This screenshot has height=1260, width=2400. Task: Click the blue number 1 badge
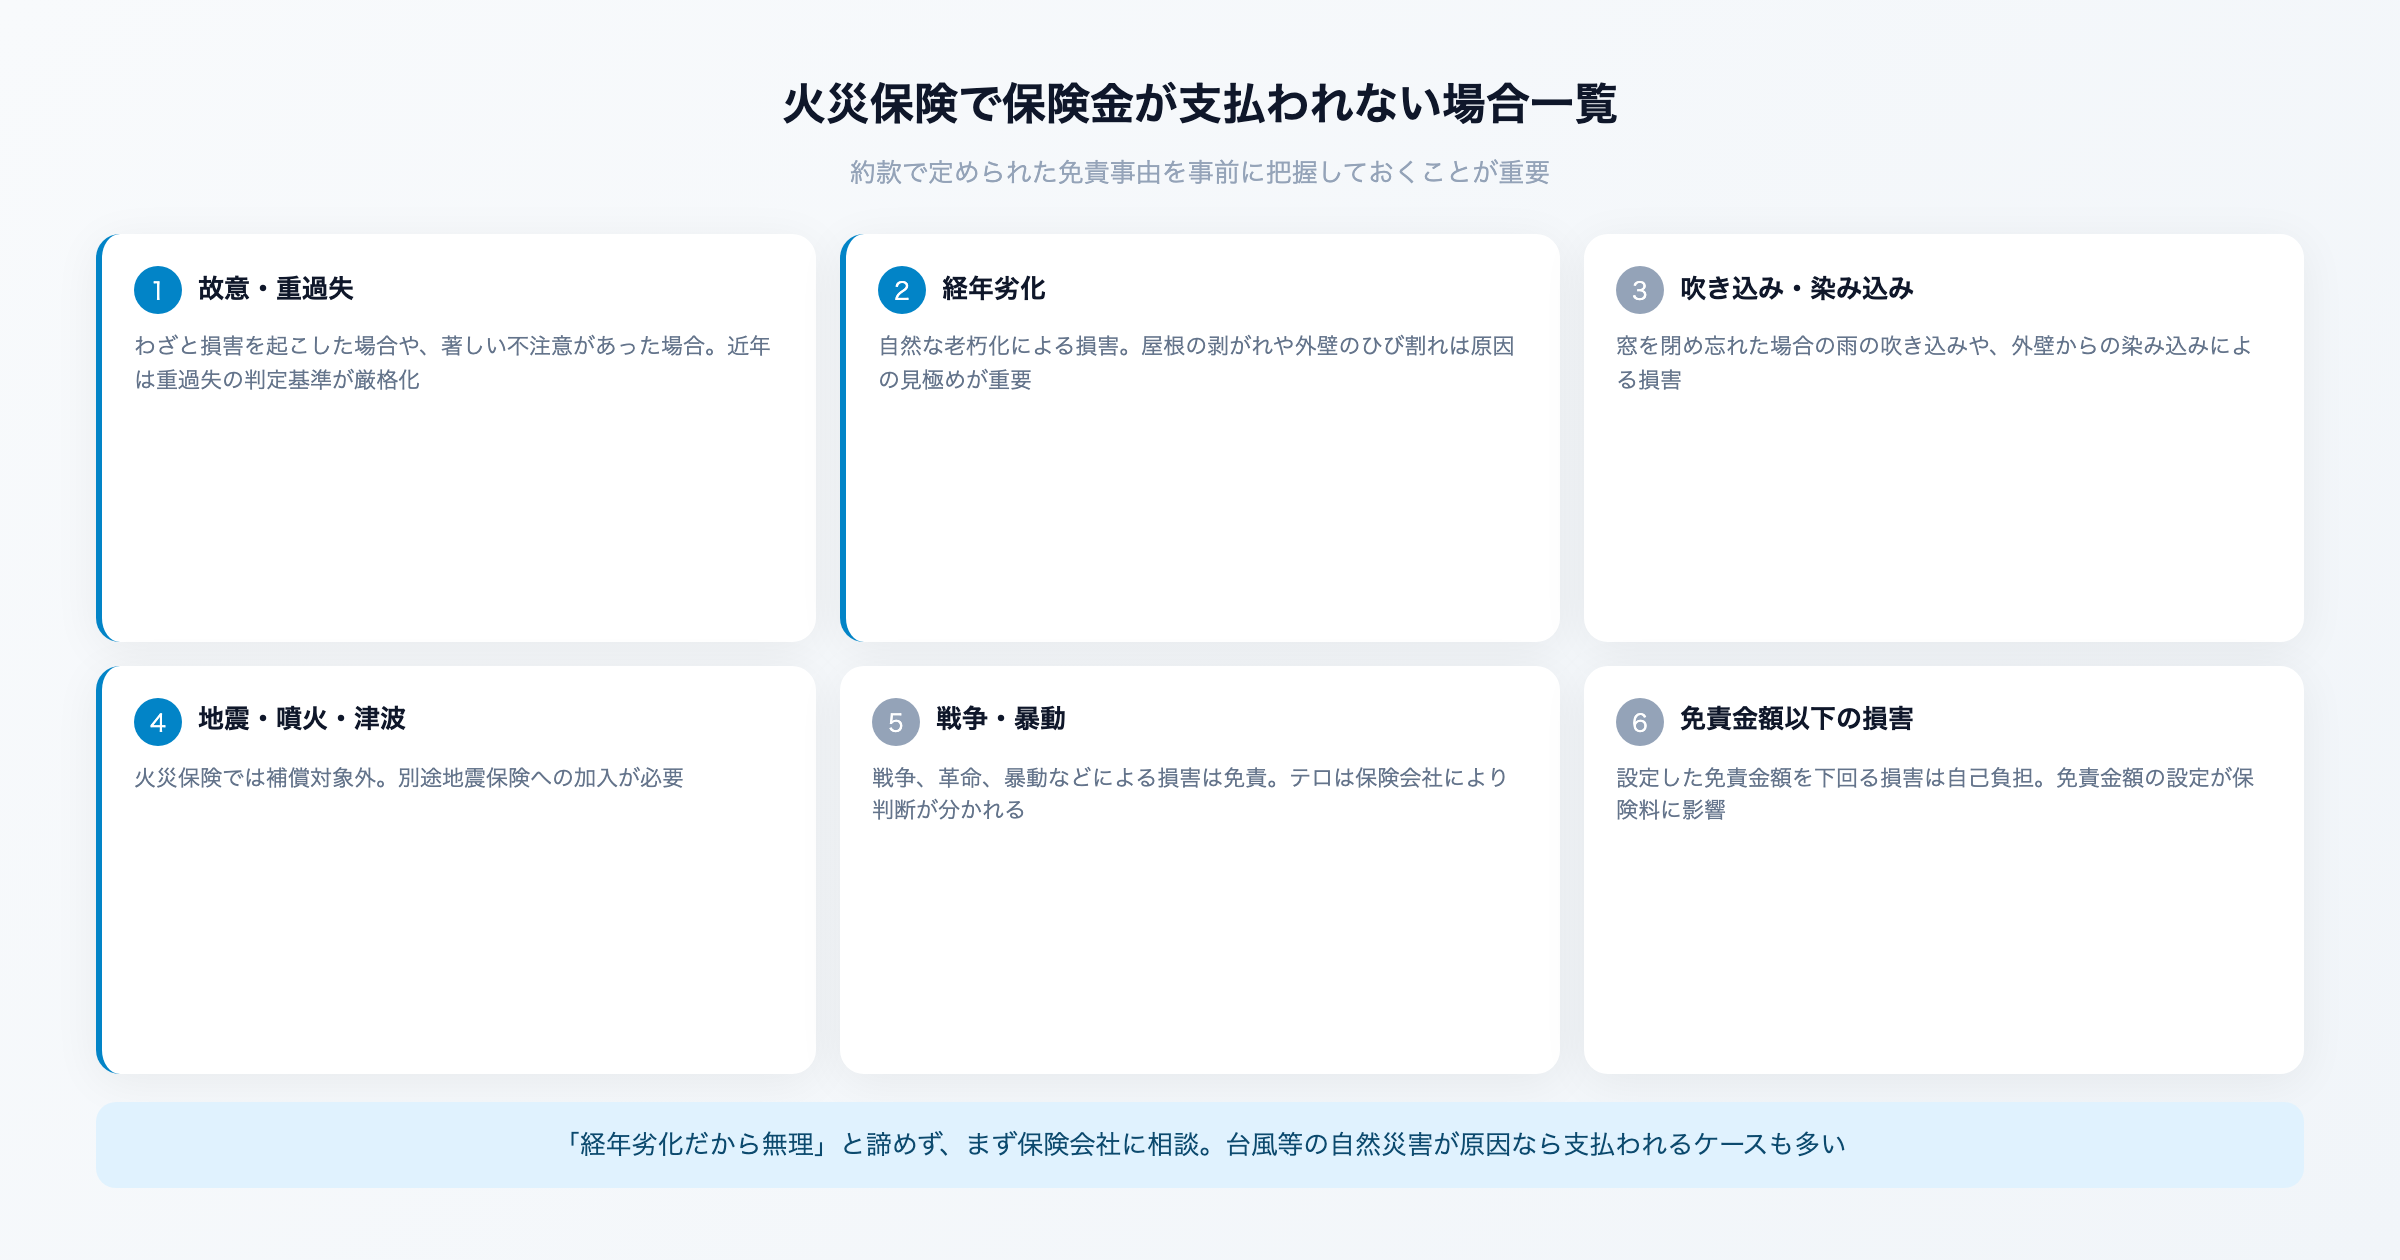coord(158,290)
